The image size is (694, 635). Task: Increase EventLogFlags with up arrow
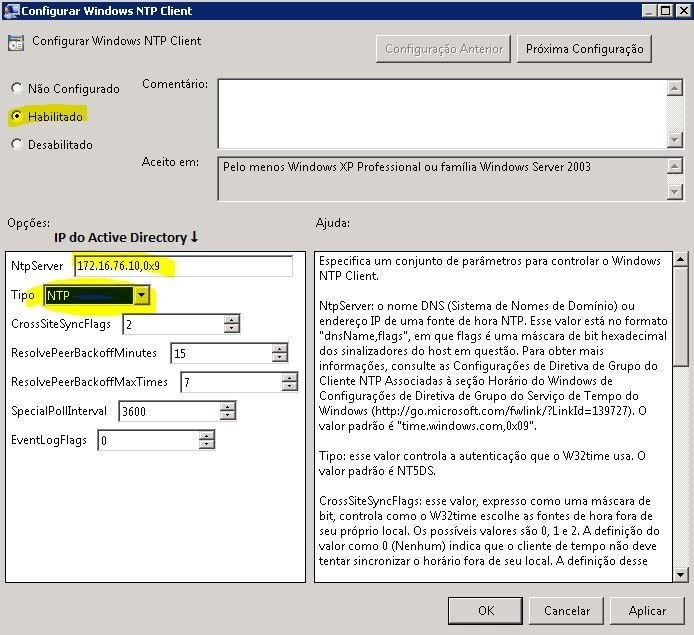pos(207,436)
